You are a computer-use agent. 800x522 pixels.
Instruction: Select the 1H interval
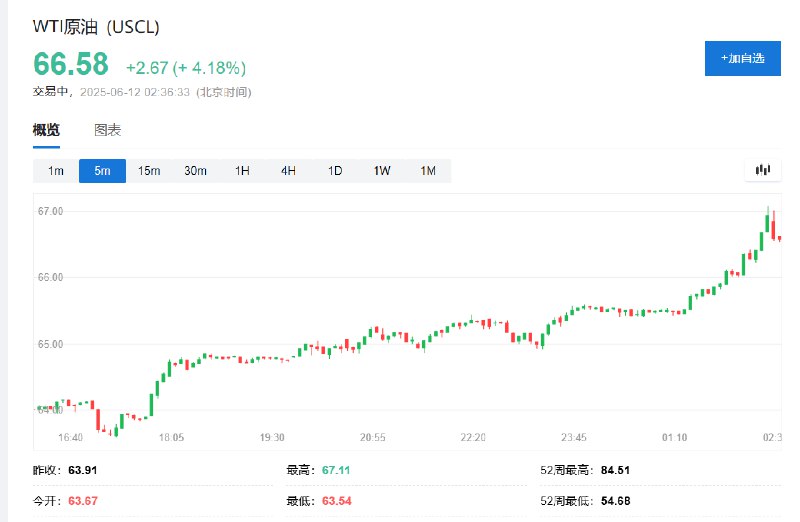click(x=242, y=171)
